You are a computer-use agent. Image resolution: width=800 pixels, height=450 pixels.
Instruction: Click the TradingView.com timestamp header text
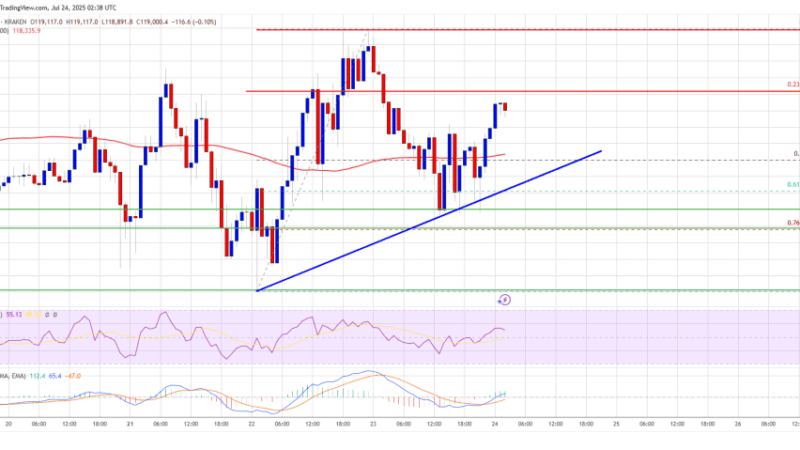click(58, 8)
